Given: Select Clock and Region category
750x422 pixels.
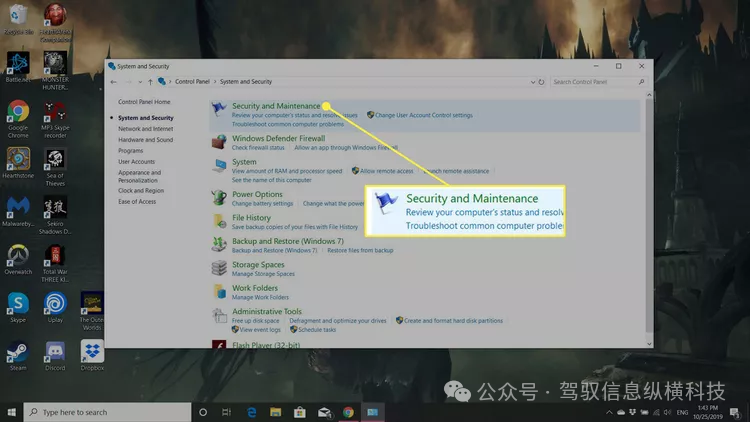Looking at the screenshot, I should 141,190.
